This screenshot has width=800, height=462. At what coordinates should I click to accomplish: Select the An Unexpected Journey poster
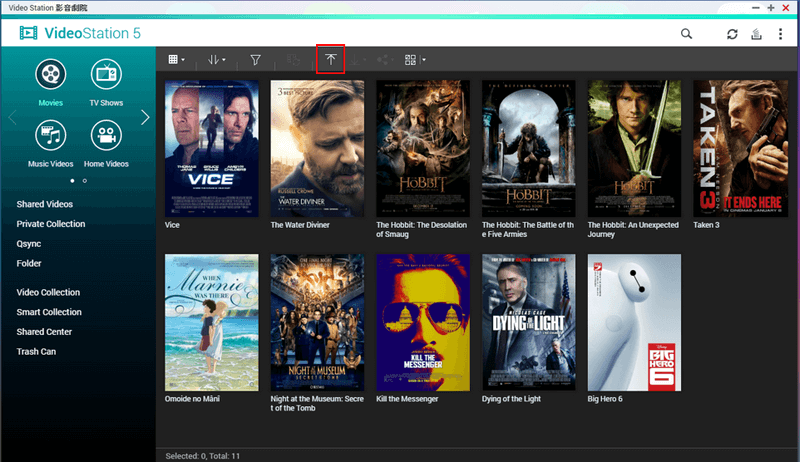(634, 148)
